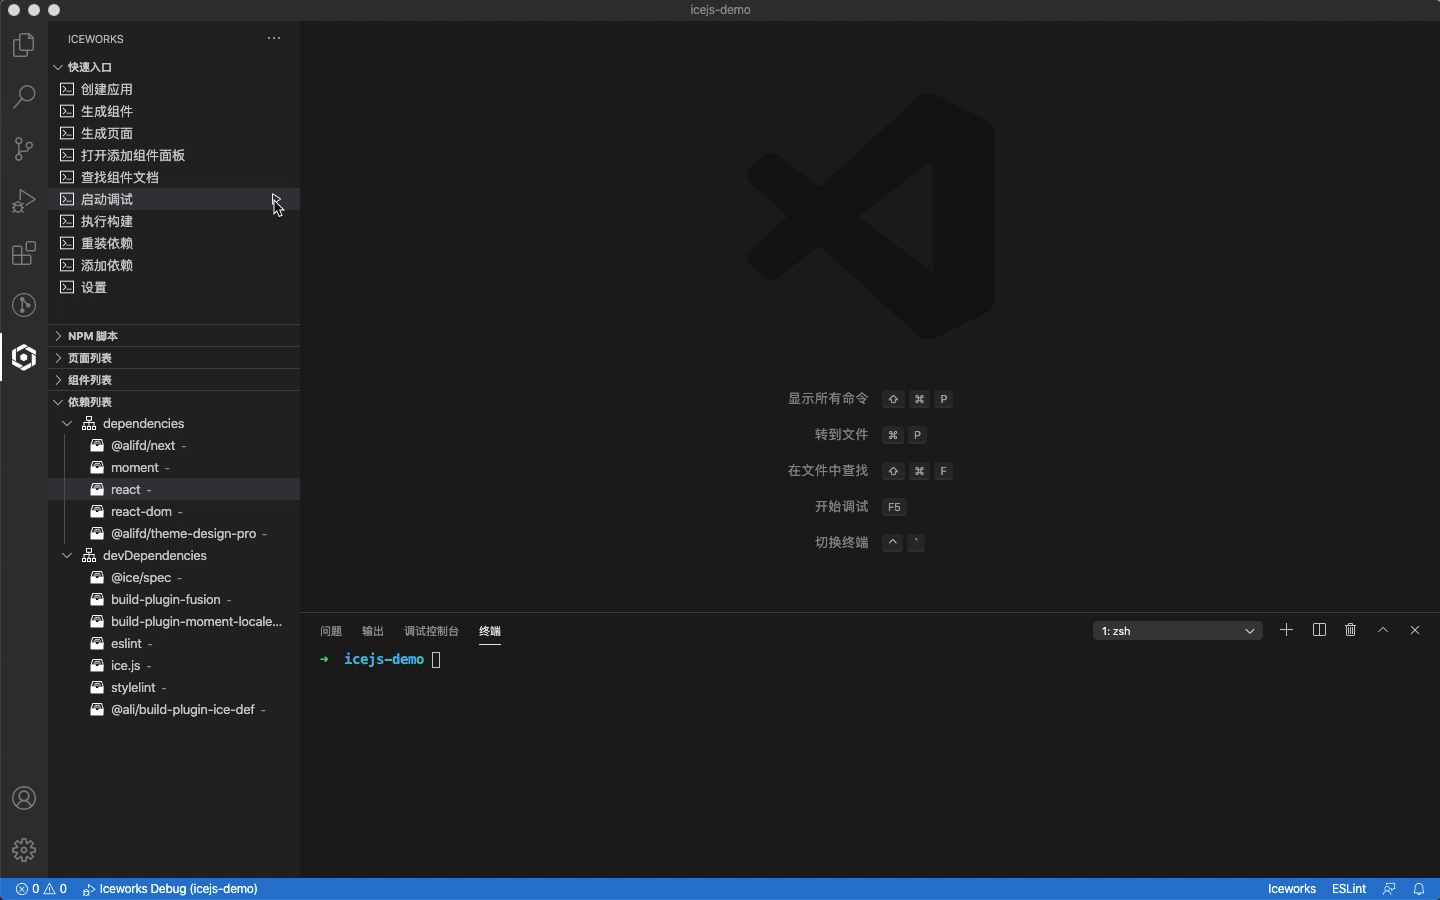Expand the NPM 脚本 section
Viewport: 1440px width, 900px height.
click(174, 336)
